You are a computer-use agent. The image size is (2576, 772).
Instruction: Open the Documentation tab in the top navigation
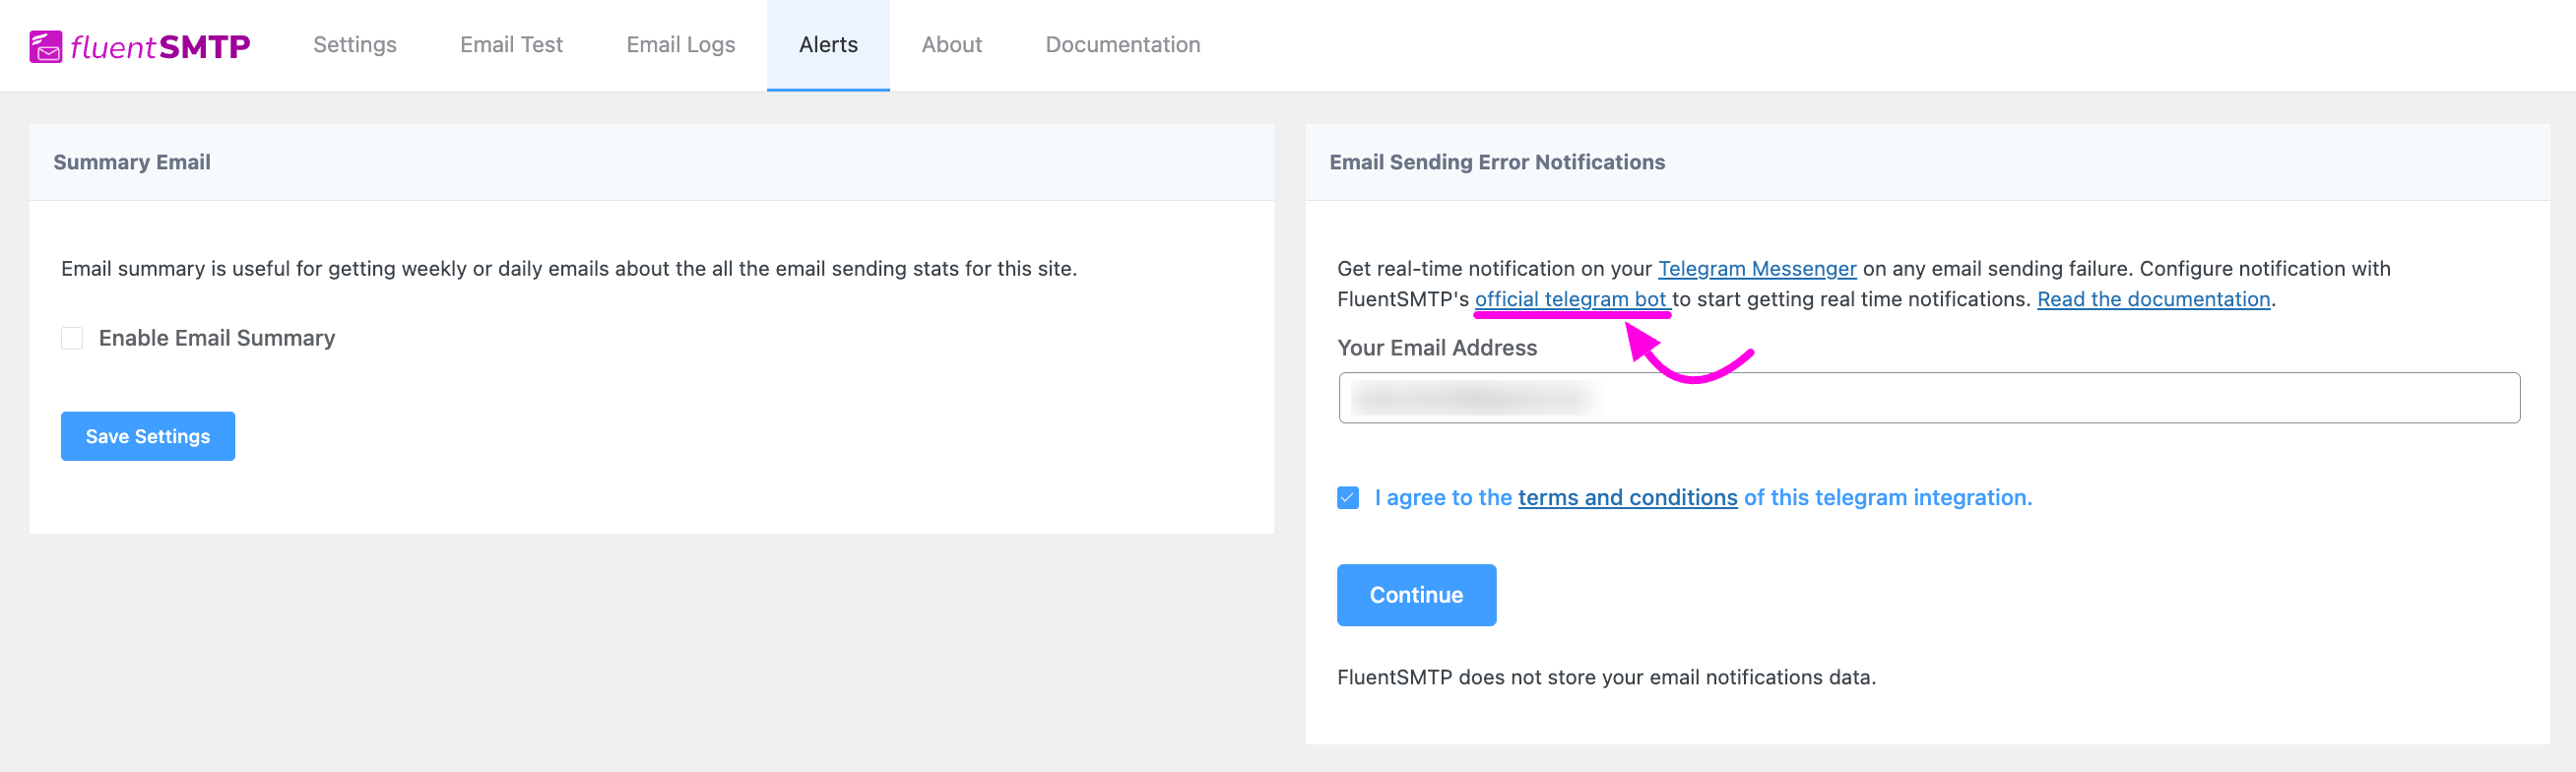click(x=1122, y=45)
